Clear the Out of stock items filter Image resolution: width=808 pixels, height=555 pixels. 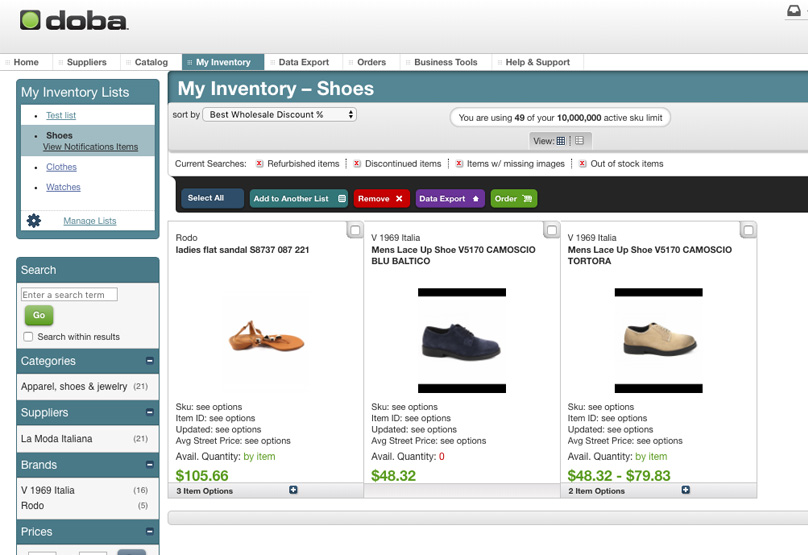coord(583,164)
